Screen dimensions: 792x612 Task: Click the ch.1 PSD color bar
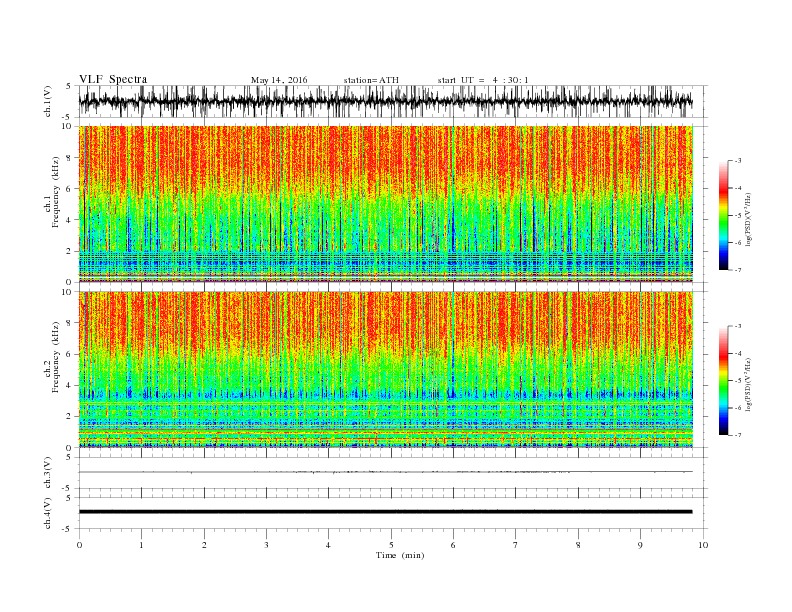pyautogui.click(x=723, y=215)
